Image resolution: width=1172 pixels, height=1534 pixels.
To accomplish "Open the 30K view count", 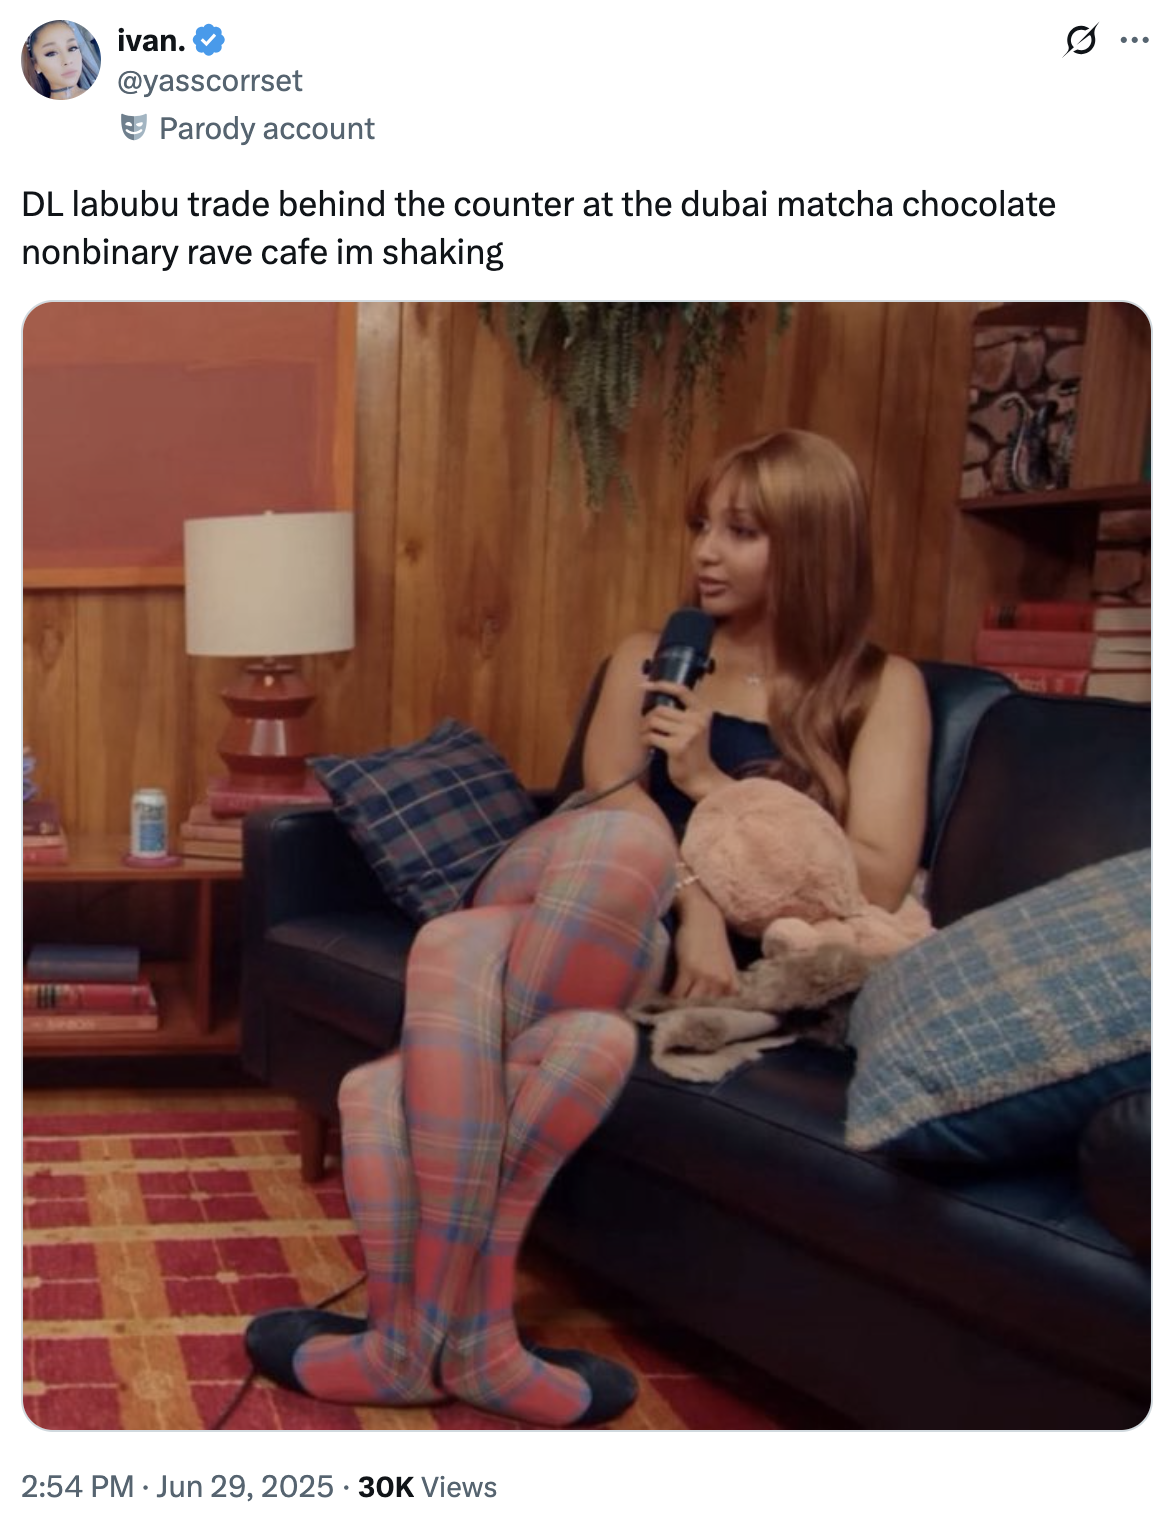I will pos(385,1487).
